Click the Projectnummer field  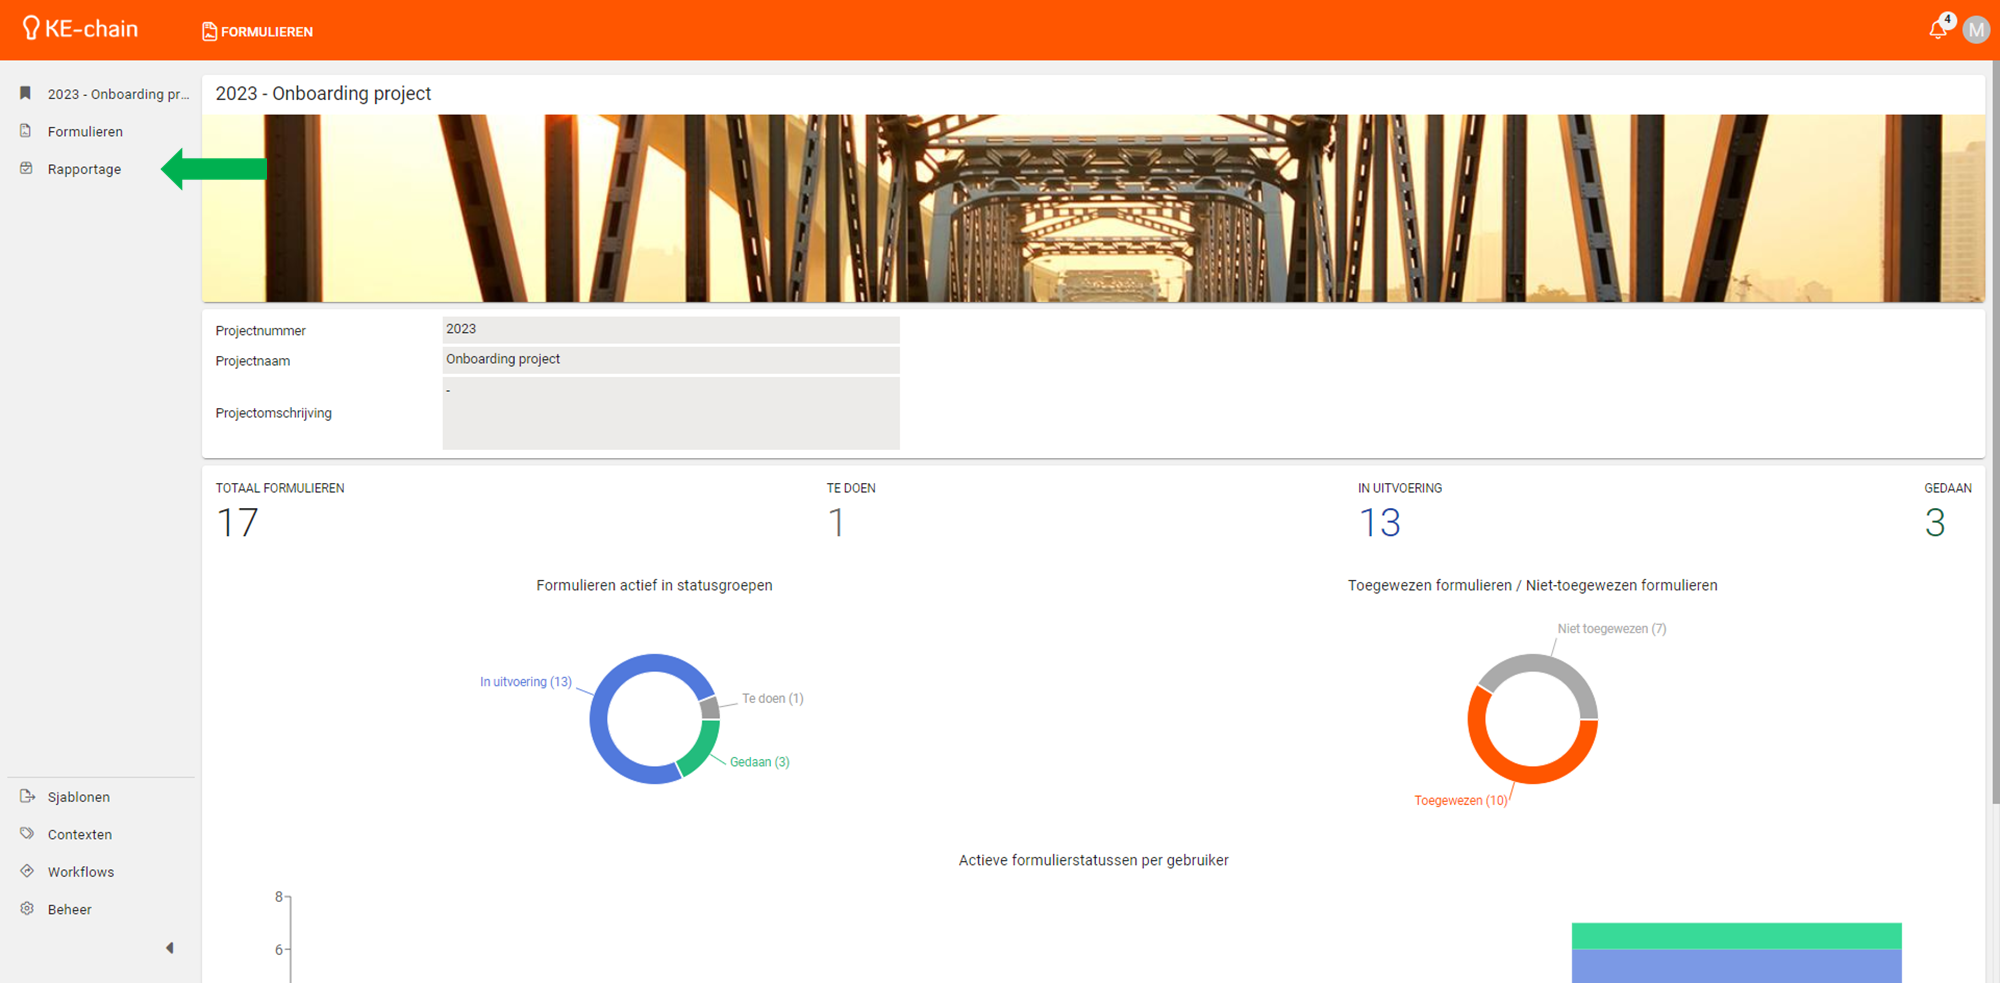(x=670, y=329)
